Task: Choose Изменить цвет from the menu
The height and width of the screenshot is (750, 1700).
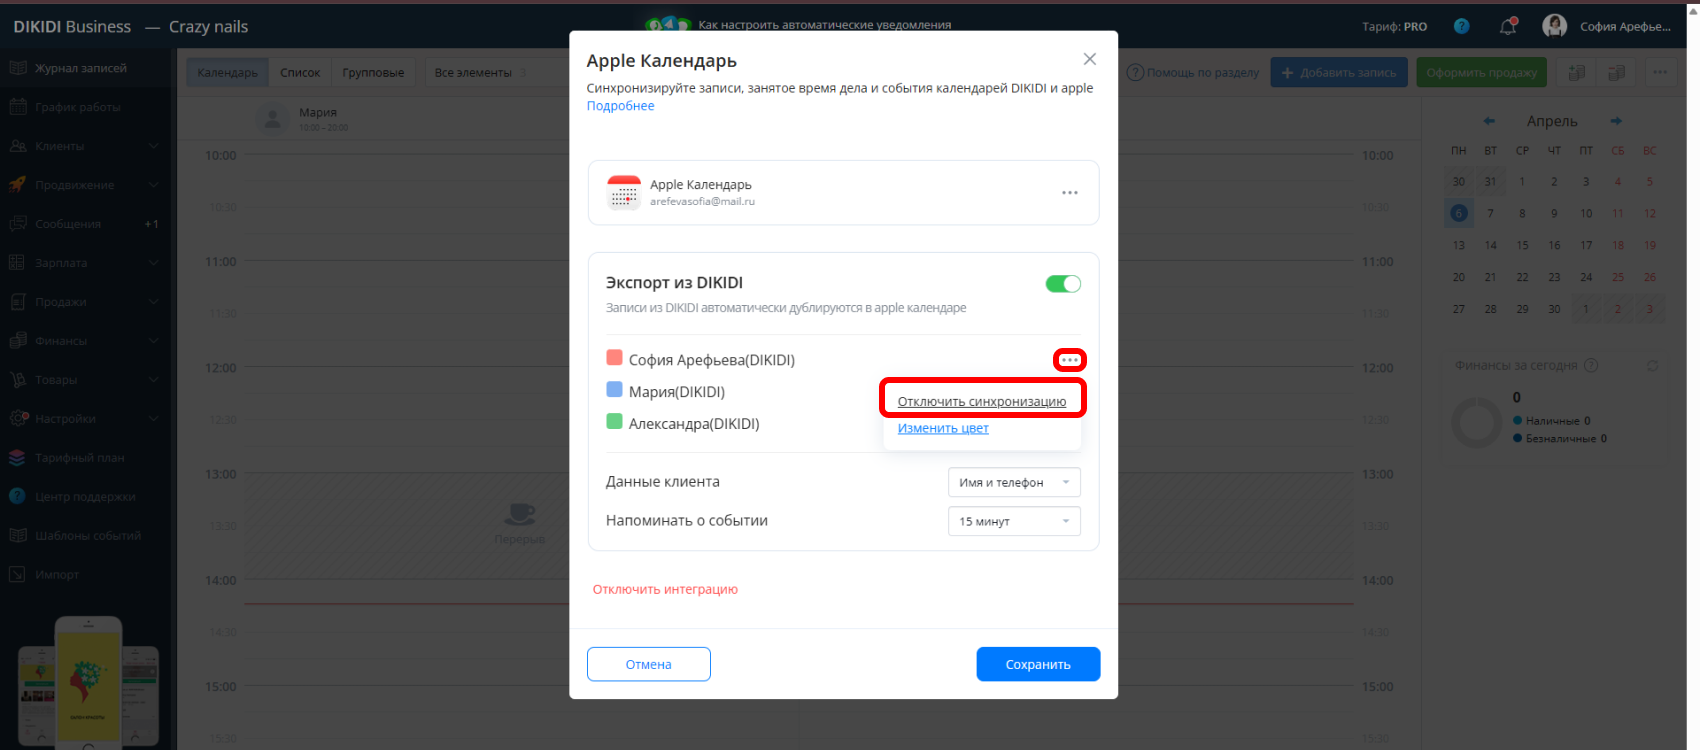Action: click(943, 428)
